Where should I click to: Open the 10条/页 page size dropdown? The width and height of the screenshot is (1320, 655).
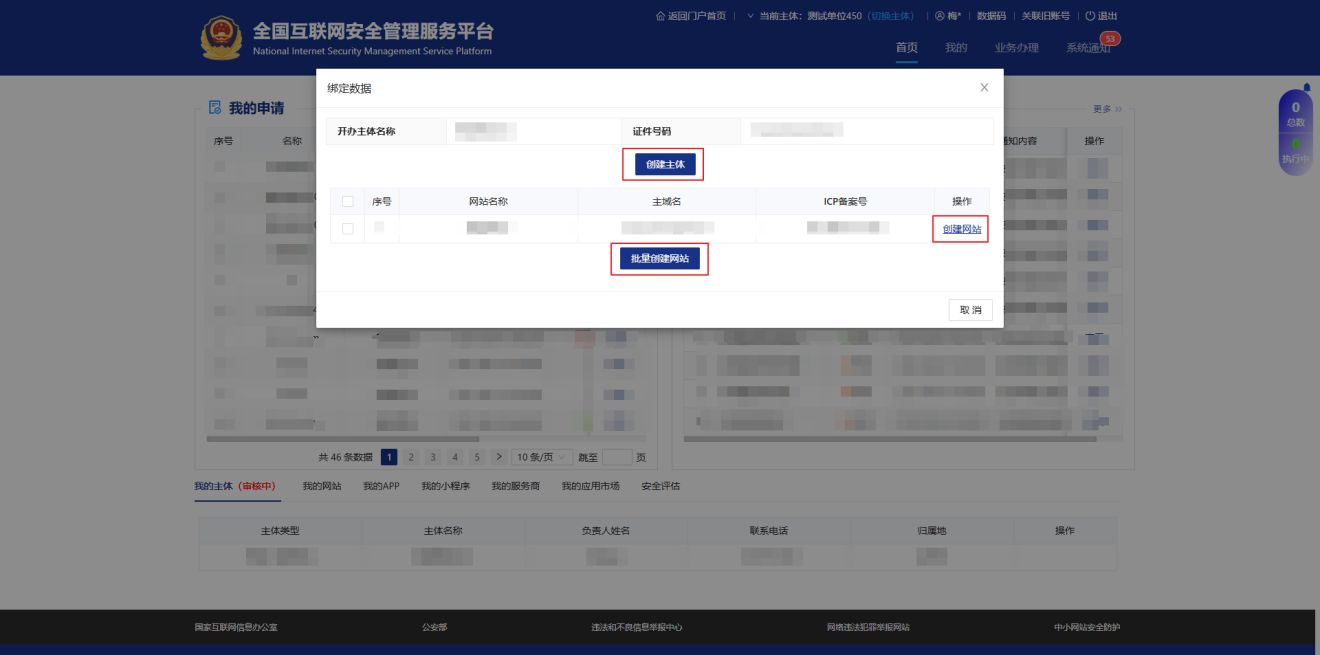[x=540, y=457]
